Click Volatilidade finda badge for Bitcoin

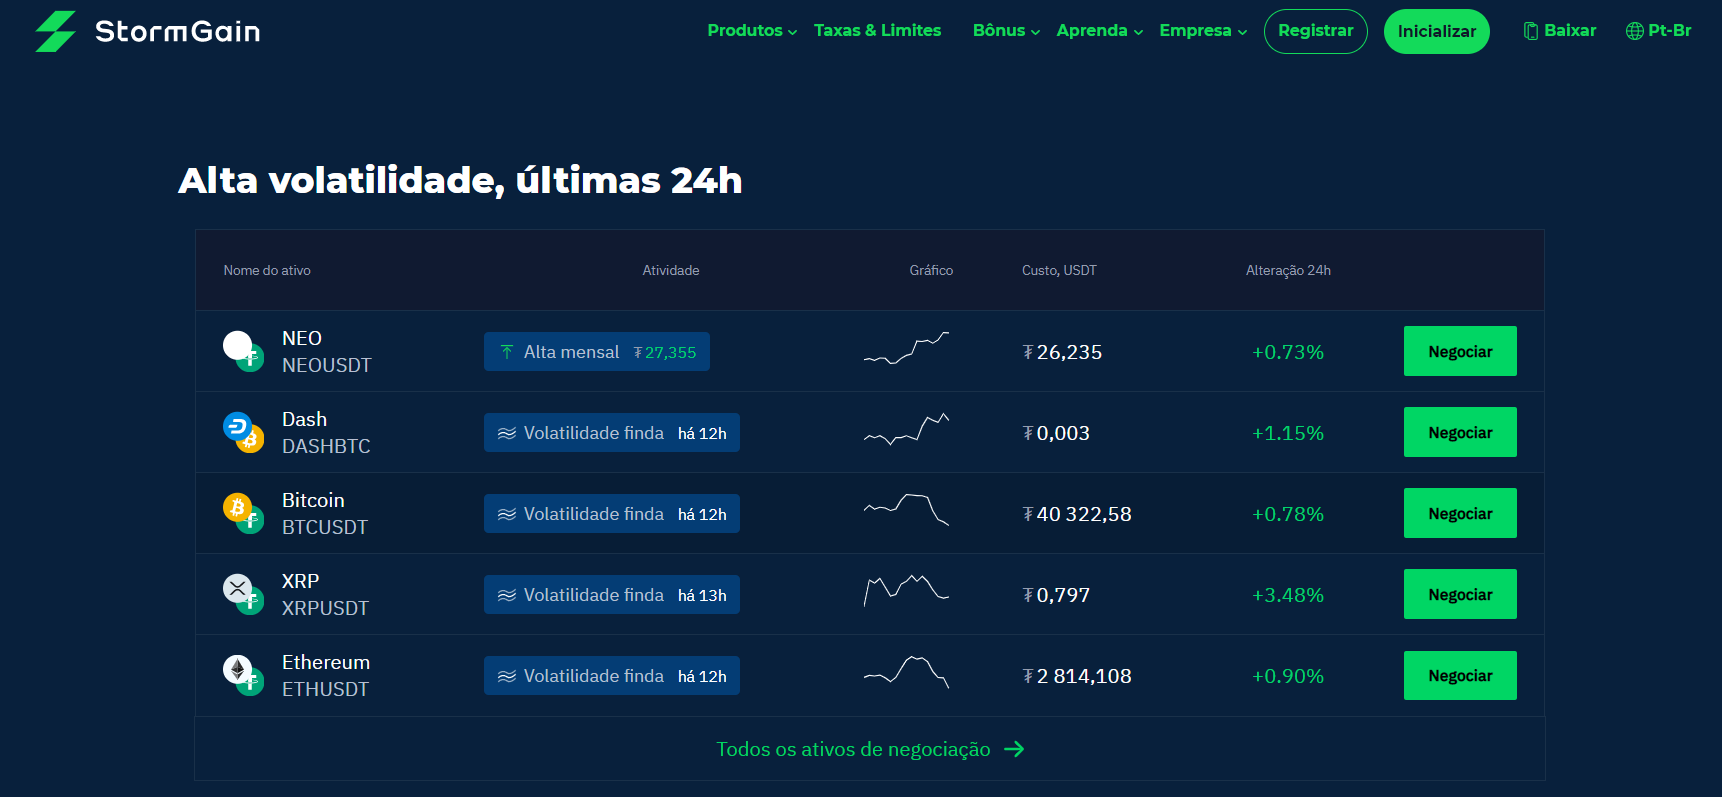pyautogui.click(x=612, y=514)
